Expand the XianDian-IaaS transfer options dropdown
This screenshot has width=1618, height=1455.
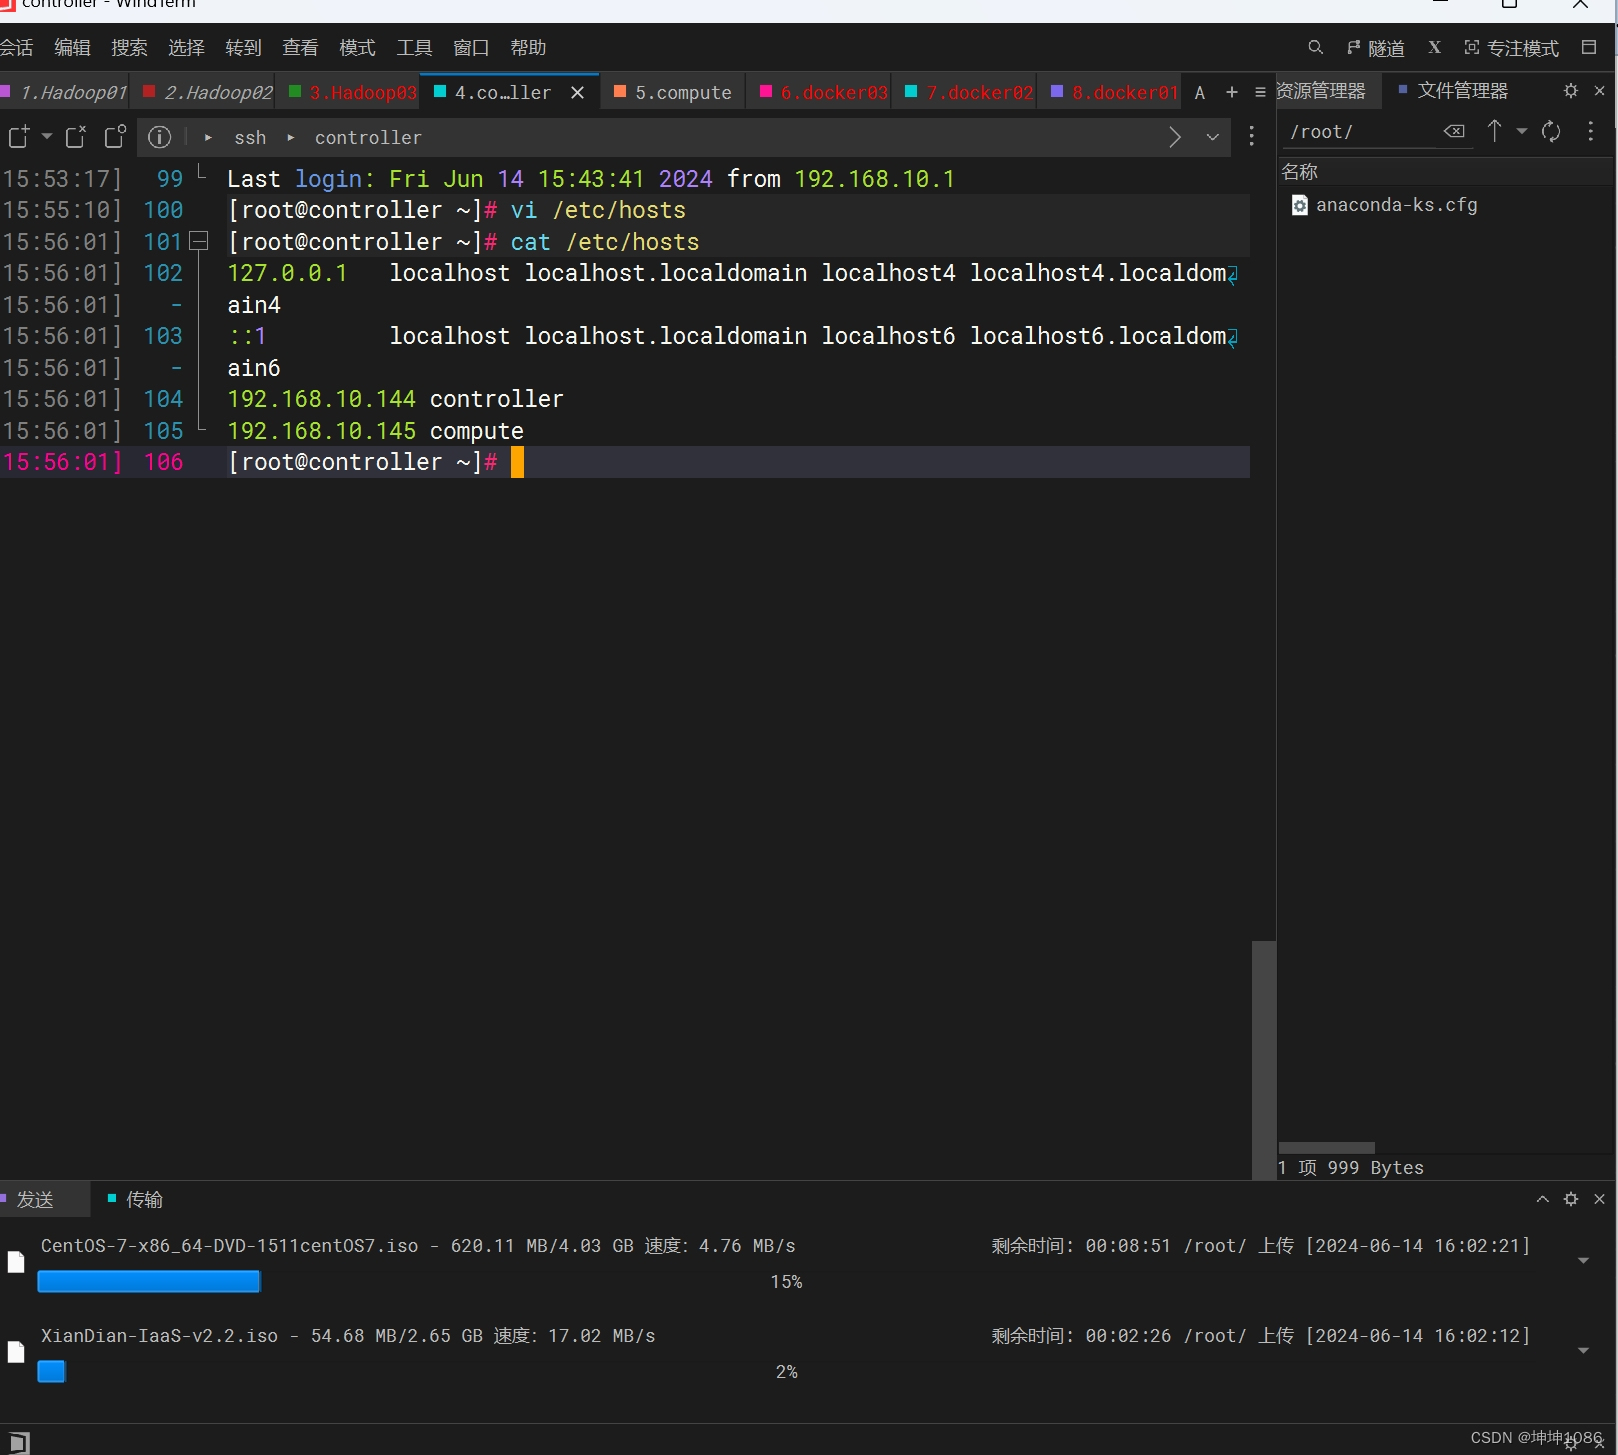tap(1583, 1350)
